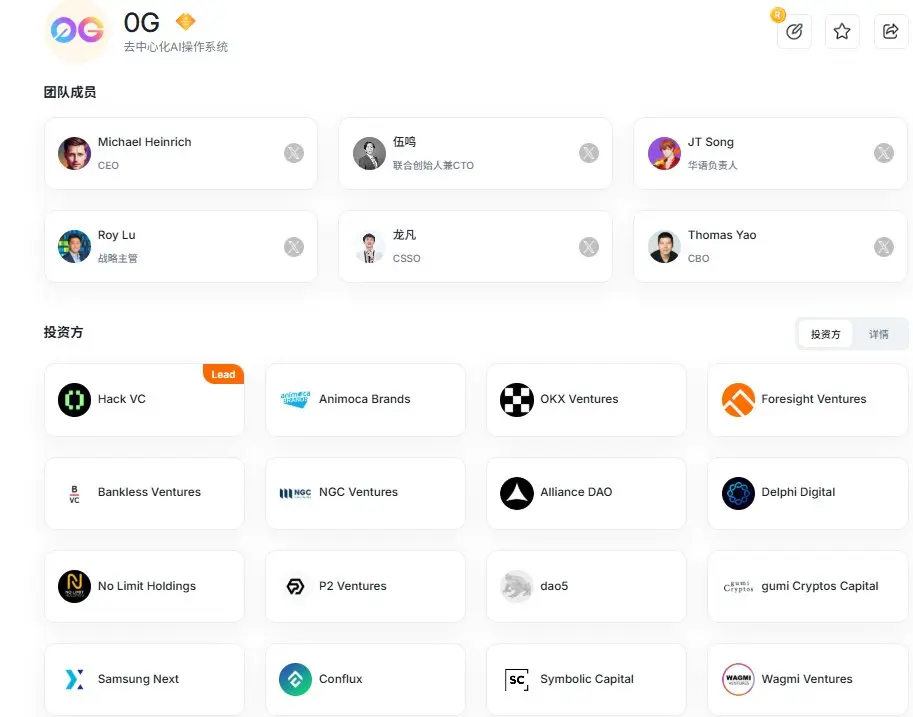Click the 团队成员 section heading

click(x=70, y=92)
